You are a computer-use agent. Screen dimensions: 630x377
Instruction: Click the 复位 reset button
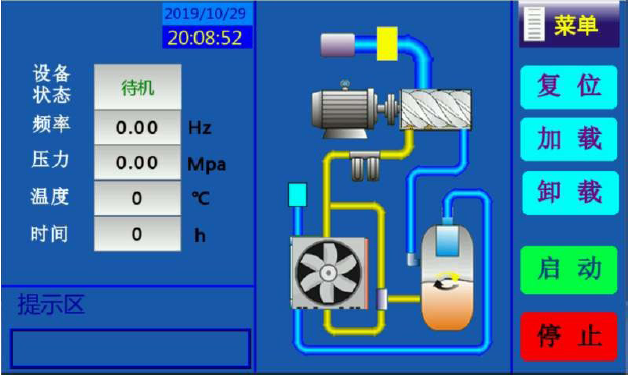coord(569,87)
